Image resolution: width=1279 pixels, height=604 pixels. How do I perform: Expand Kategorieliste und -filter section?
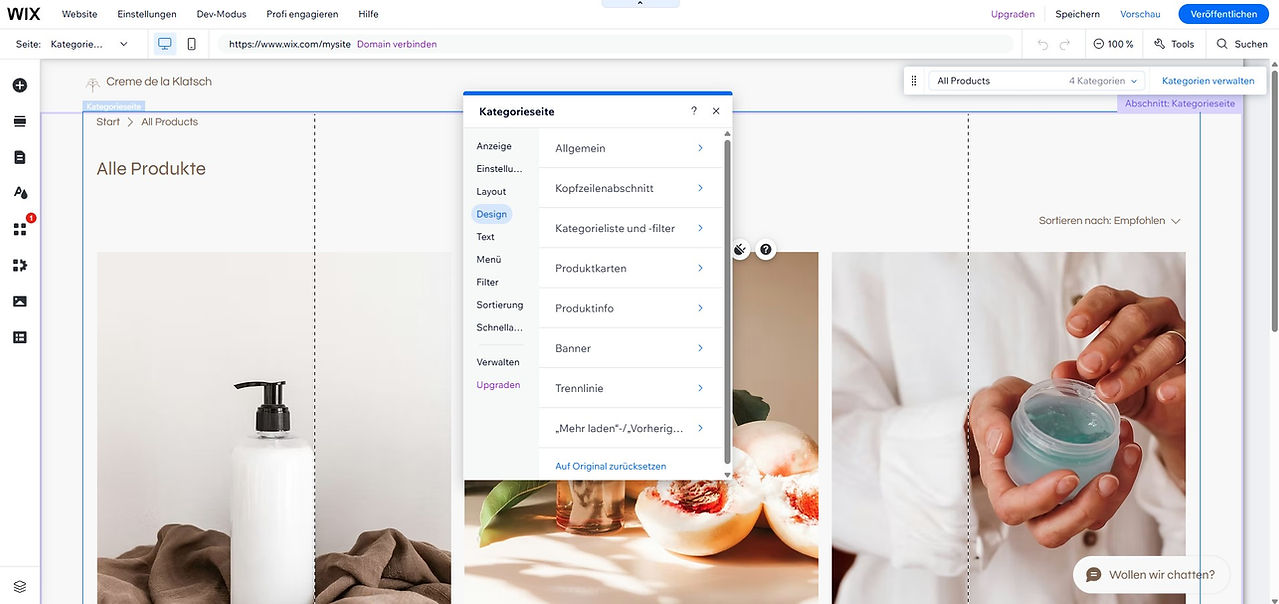(630, 228)
